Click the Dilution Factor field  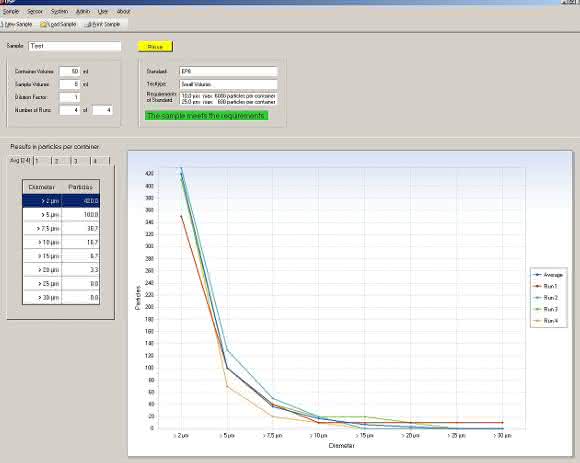pos(70,97)
